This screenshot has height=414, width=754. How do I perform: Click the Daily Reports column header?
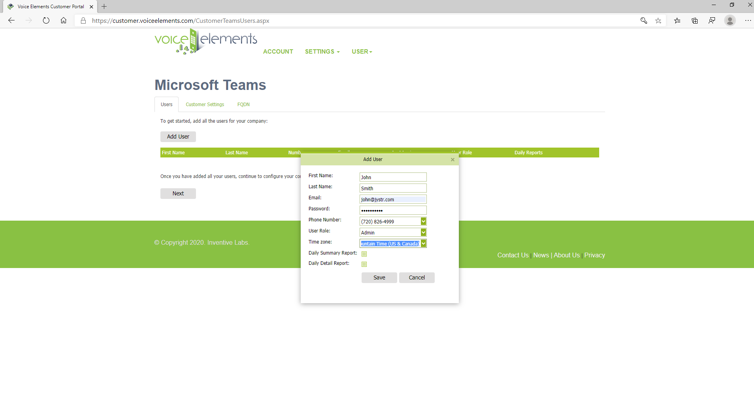(528, 152)
